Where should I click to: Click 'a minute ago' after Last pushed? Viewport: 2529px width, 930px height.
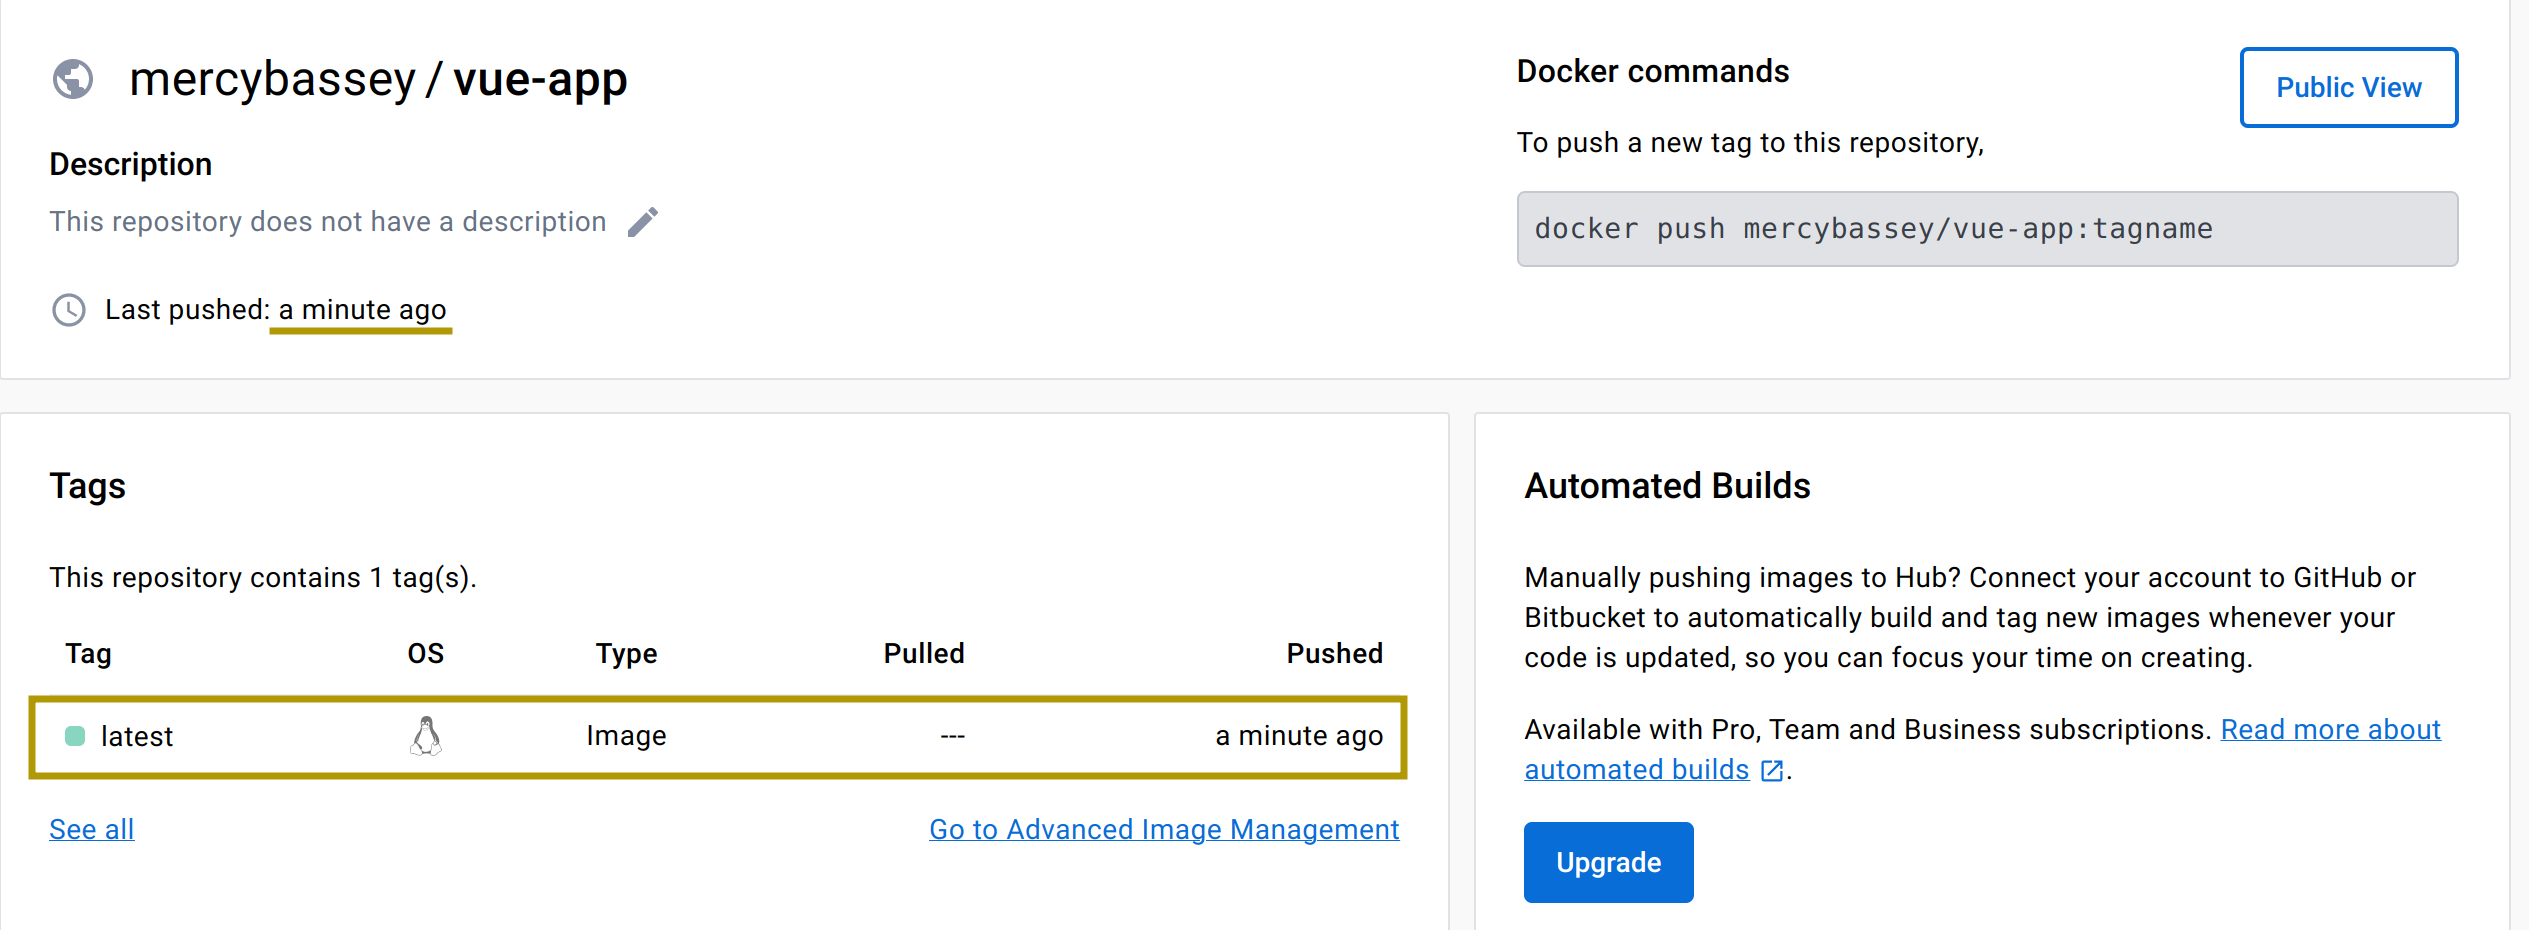coord(362,310)
